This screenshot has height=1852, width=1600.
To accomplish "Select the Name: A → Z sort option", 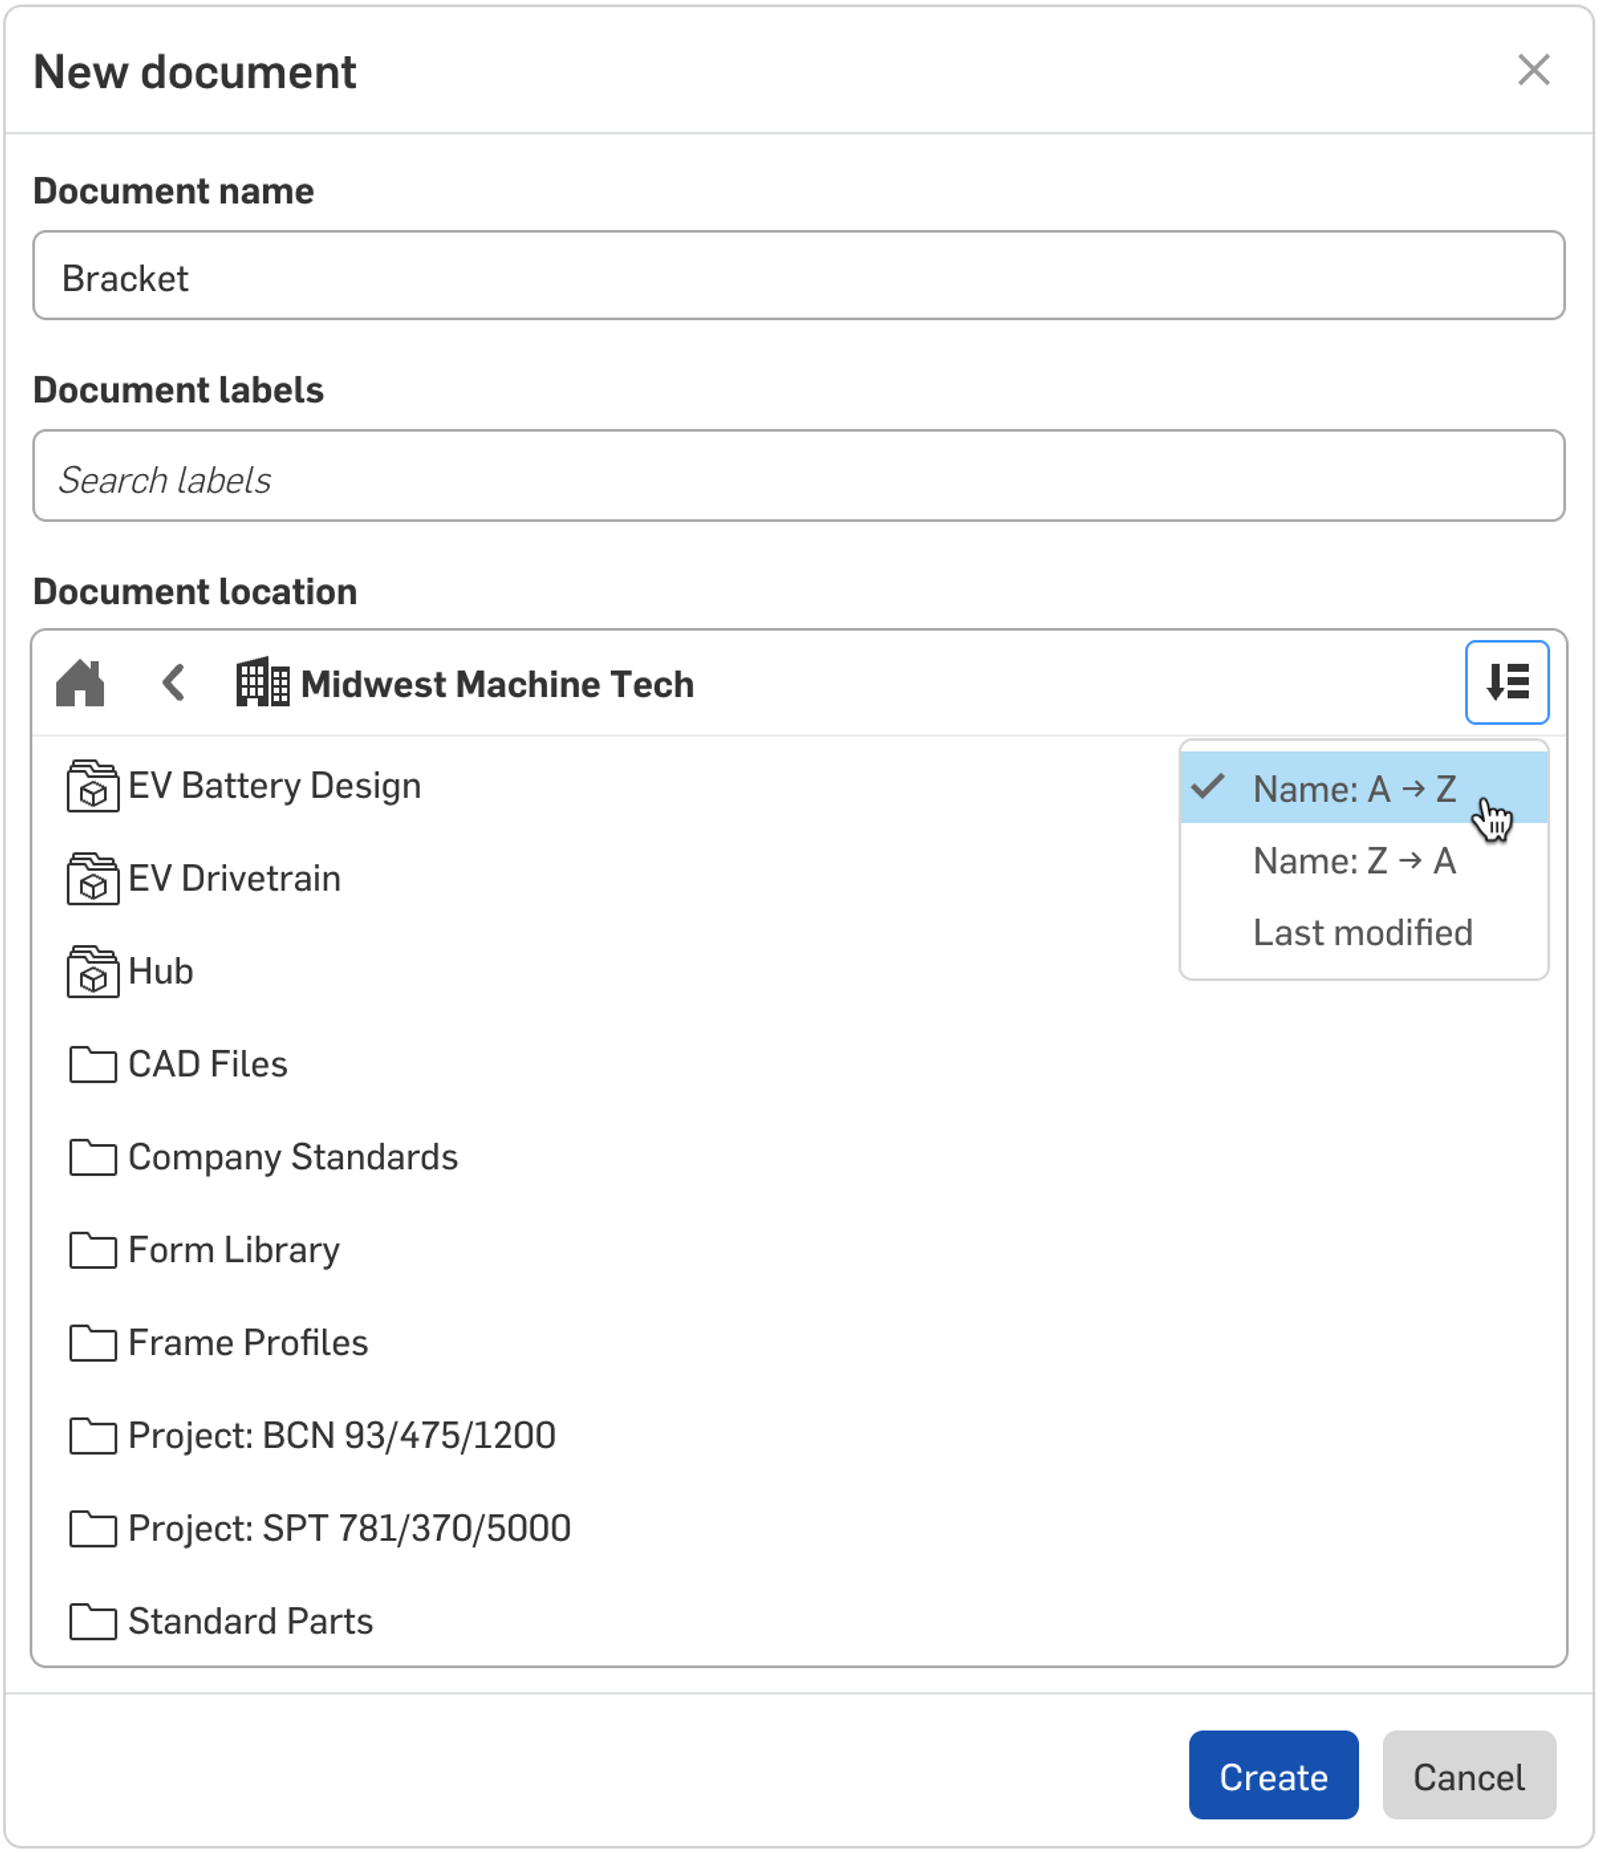I will point(1354,789).
